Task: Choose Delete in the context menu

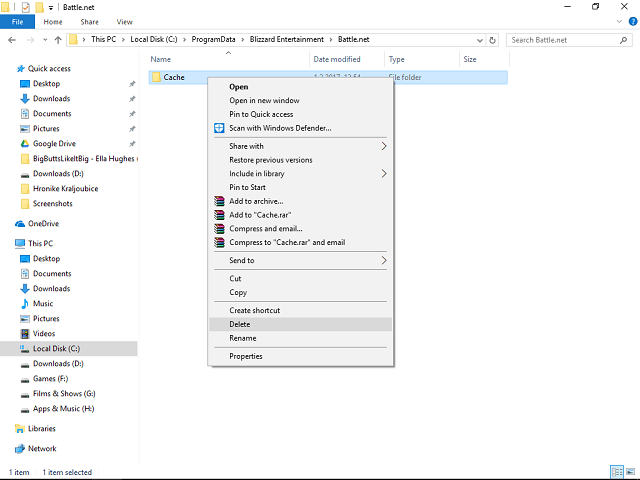Action: click(x=300, y=324)
